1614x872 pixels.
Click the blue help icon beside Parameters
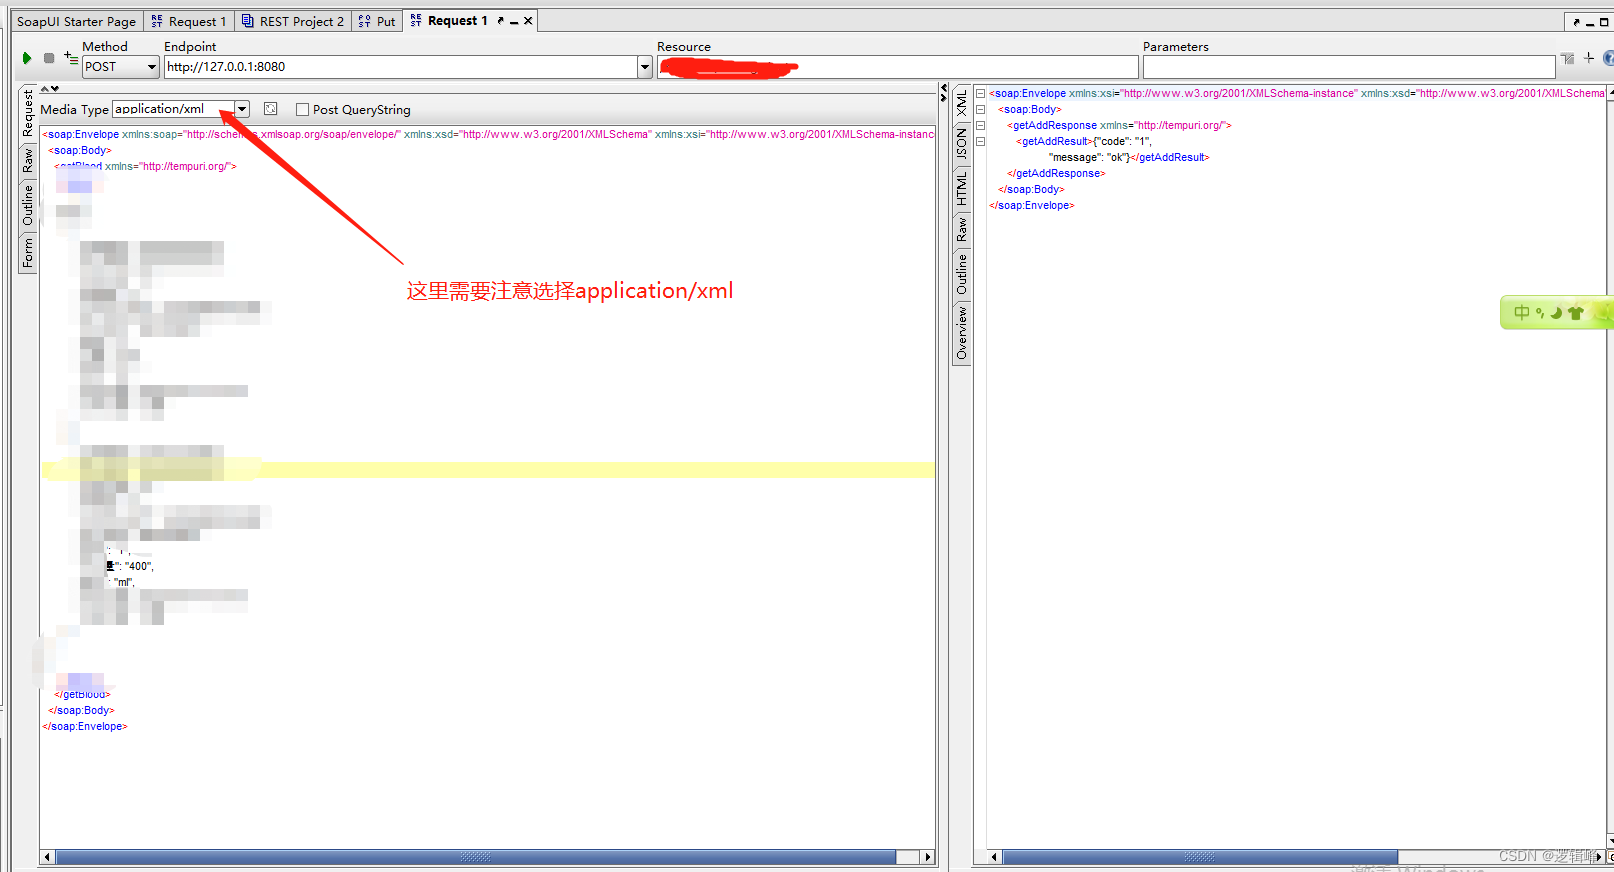coord(1608,58)
